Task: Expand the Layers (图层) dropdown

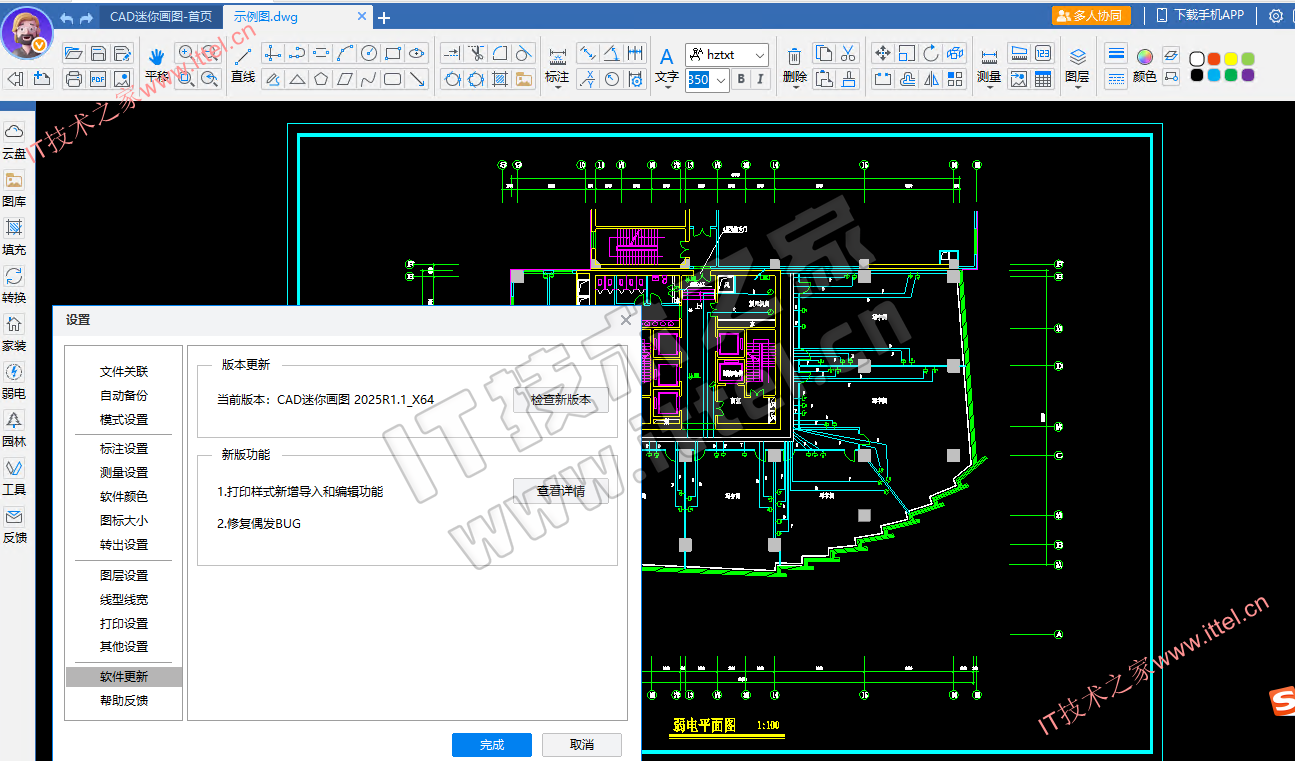Action: pyautogui.click(x=1077, y=88)
